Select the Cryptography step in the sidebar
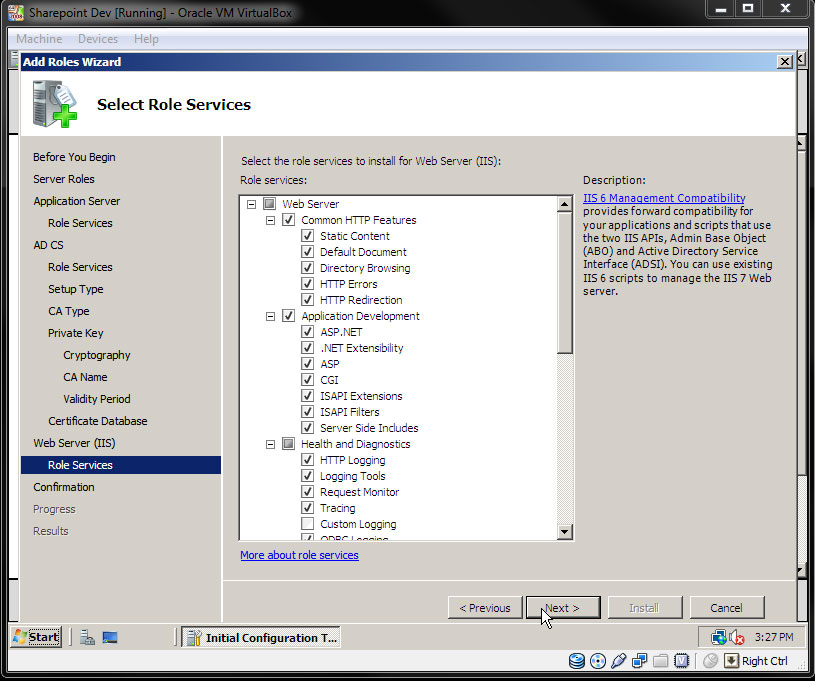The width and height of the screenshot is (815, 681). (x=97, y=355)
